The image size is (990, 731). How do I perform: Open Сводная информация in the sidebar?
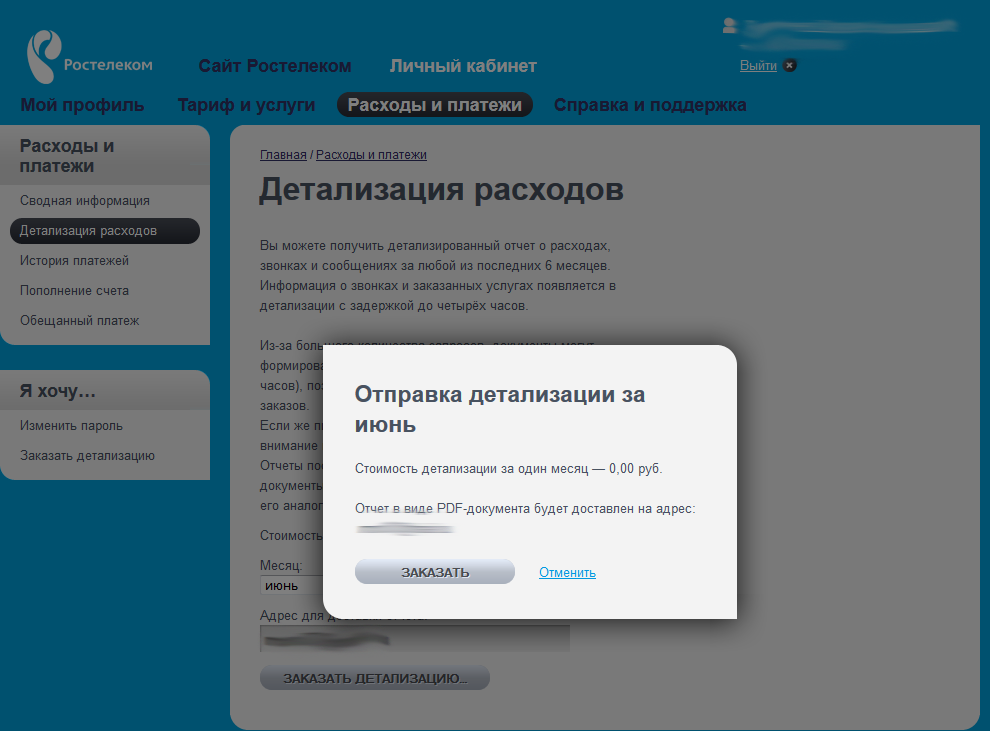coord(83,200)
